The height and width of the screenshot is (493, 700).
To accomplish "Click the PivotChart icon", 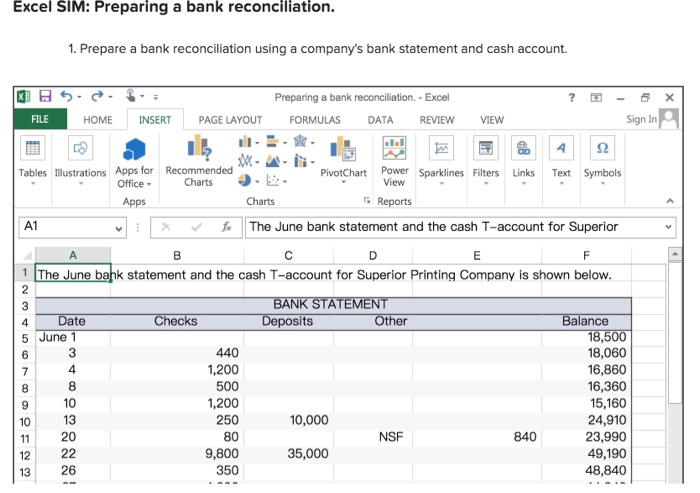I will [343, 149].
